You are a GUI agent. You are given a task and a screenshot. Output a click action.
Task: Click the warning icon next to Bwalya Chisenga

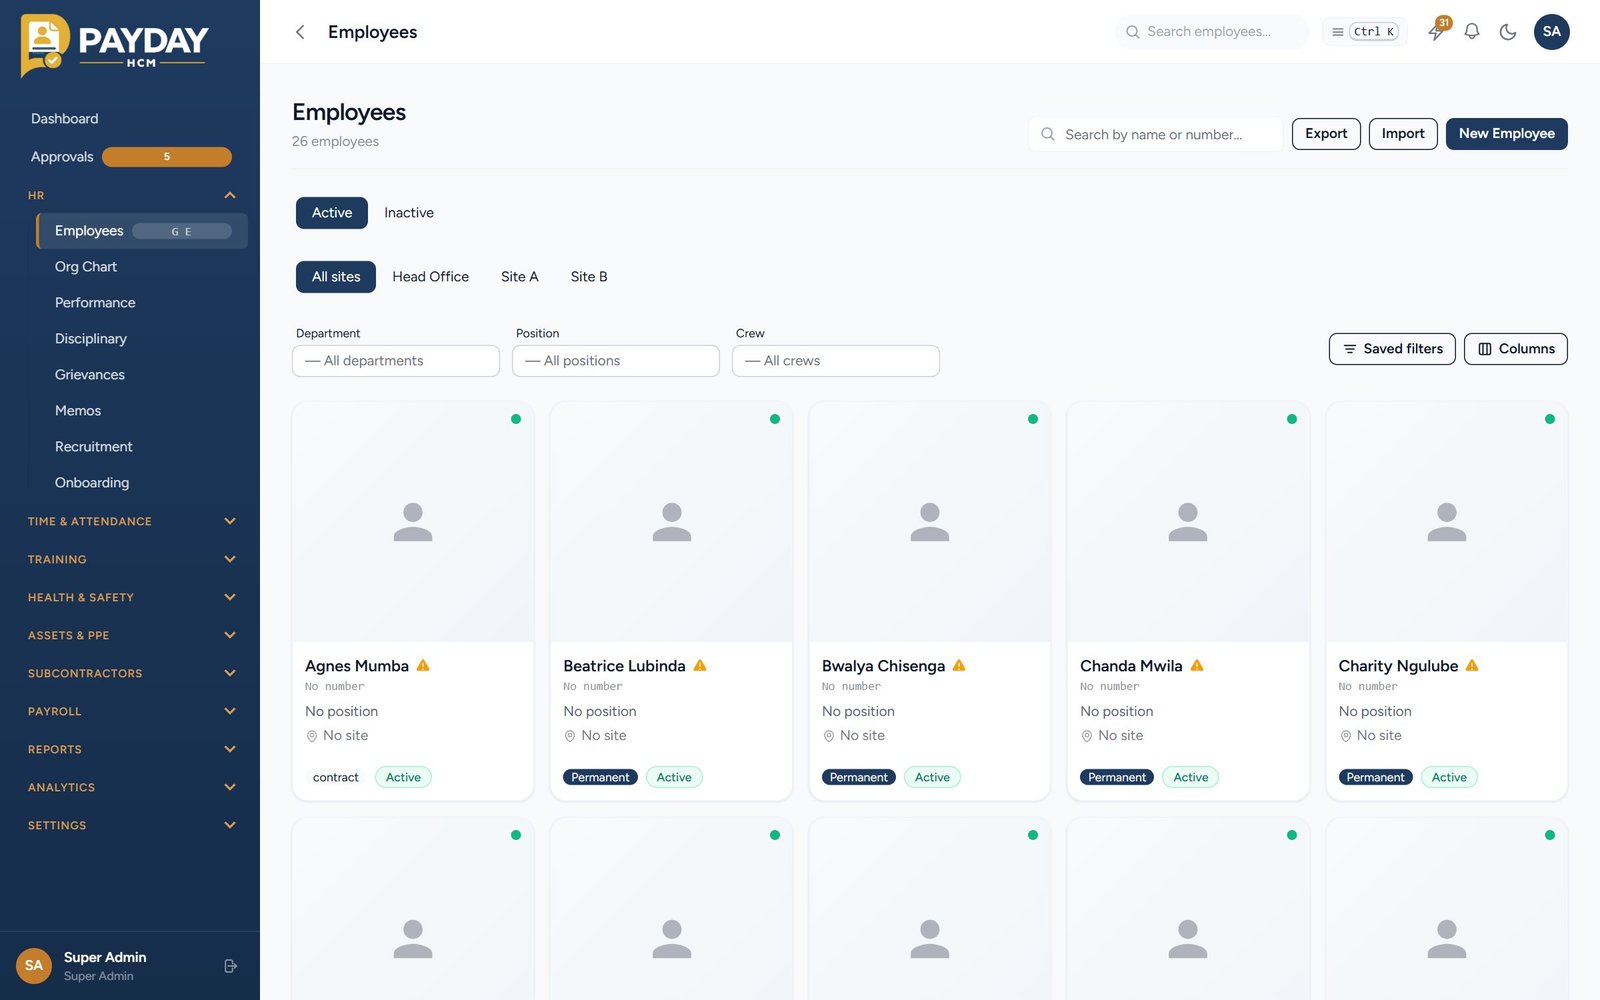(x=959, y=665)
